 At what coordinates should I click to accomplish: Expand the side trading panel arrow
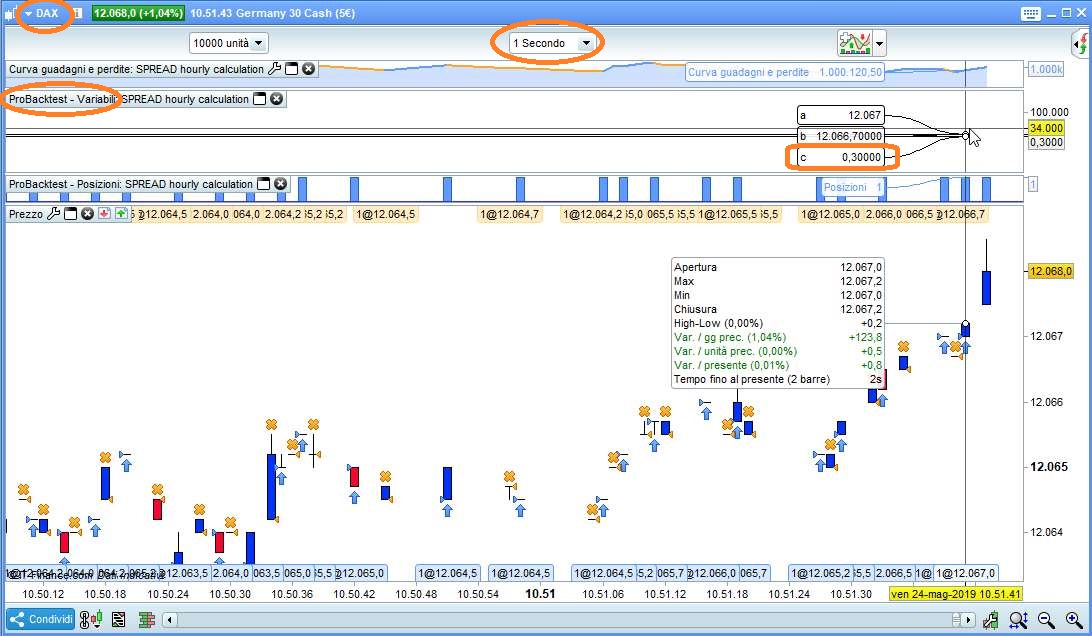click(x=1082, y=45)
